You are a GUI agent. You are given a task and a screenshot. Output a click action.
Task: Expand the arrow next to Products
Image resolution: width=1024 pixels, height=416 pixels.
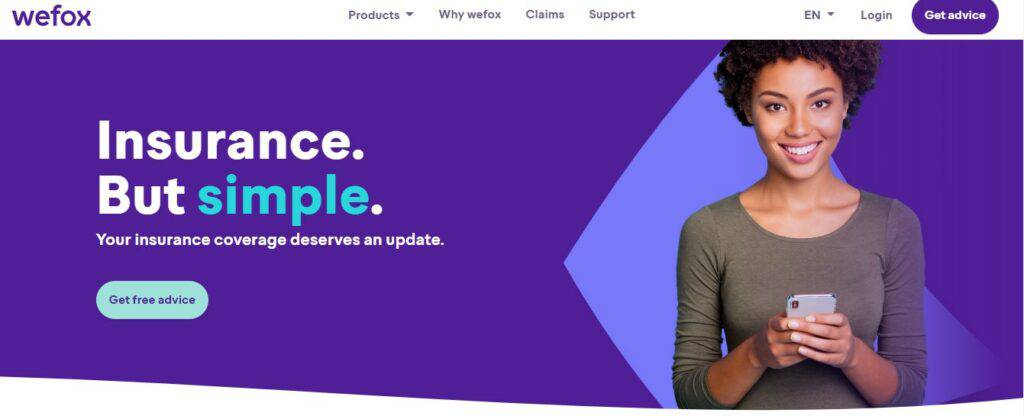click(409, 14)
